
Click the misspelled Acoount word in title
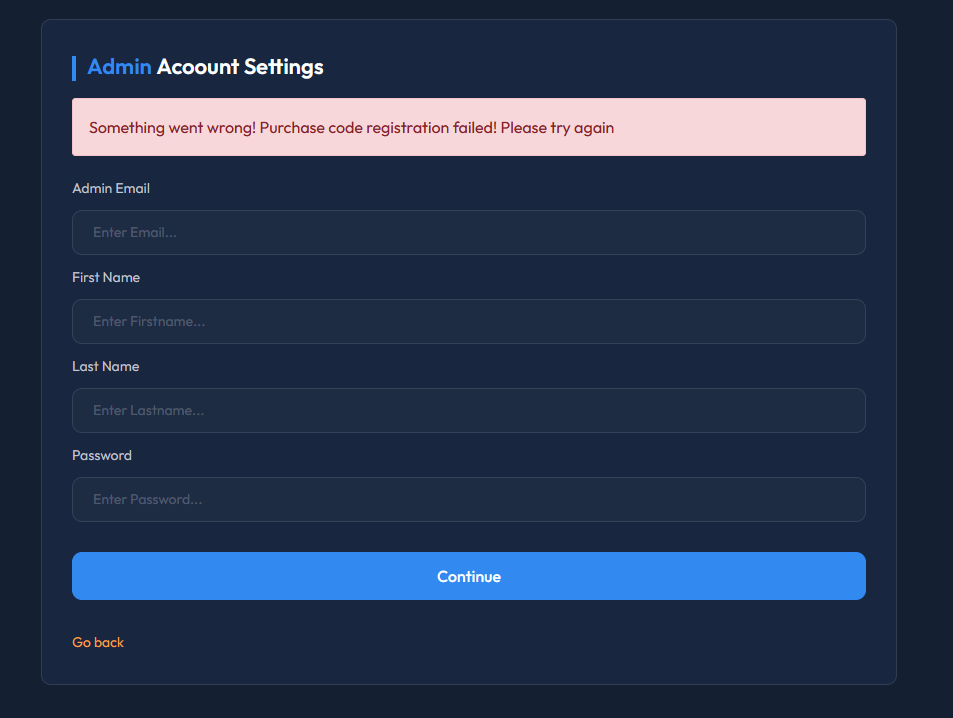click(x=198, y=67)
